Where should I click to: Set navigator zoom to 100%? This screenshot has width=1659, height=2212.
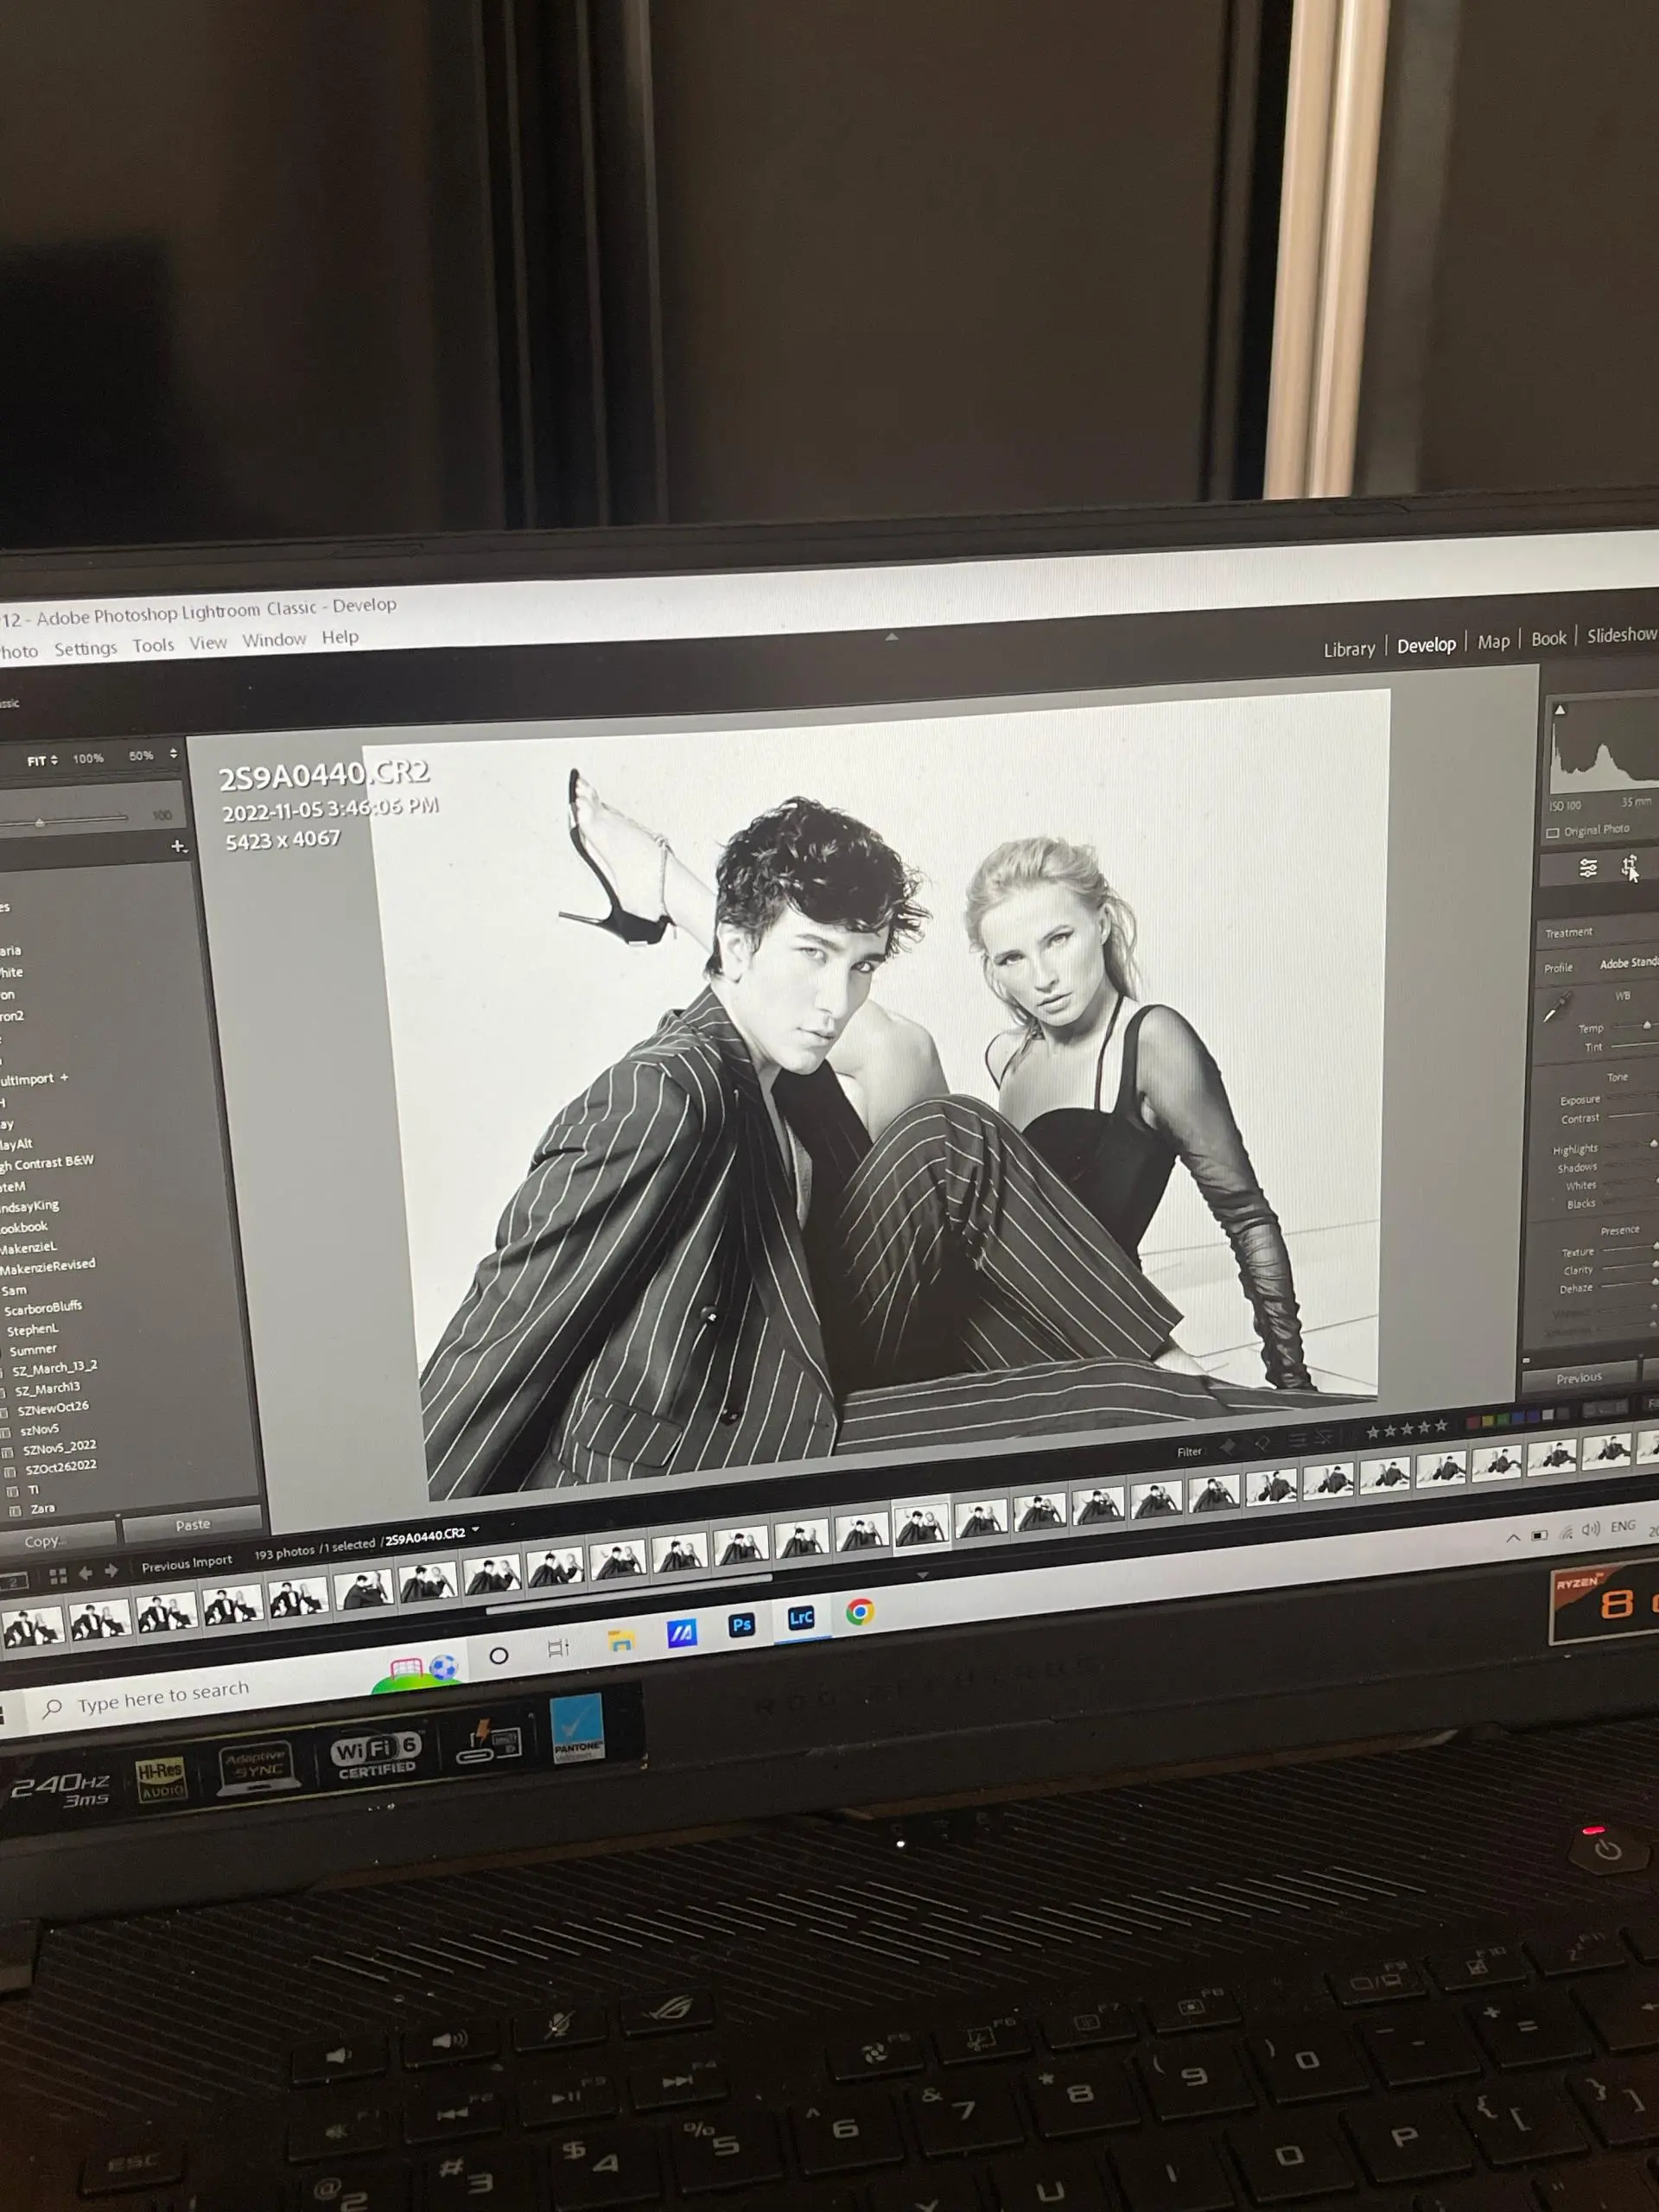88,759
